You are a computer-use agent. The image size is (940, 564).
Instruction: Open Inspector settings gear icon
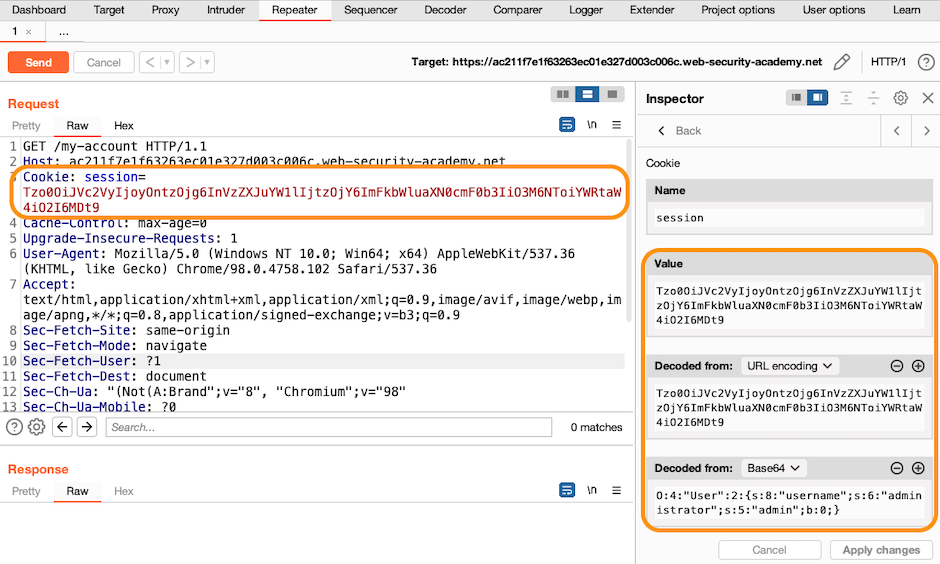(900, 98)
